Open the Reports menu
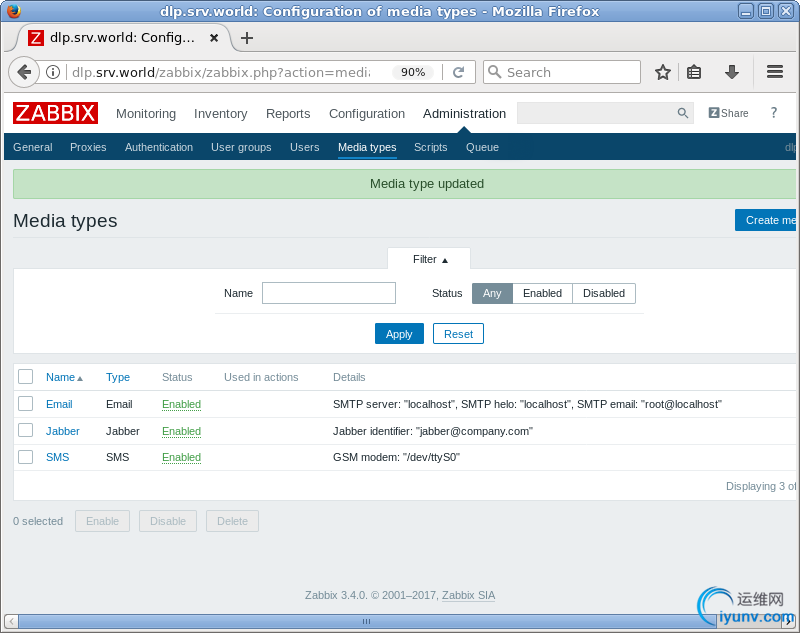 (x=288, y=113)
